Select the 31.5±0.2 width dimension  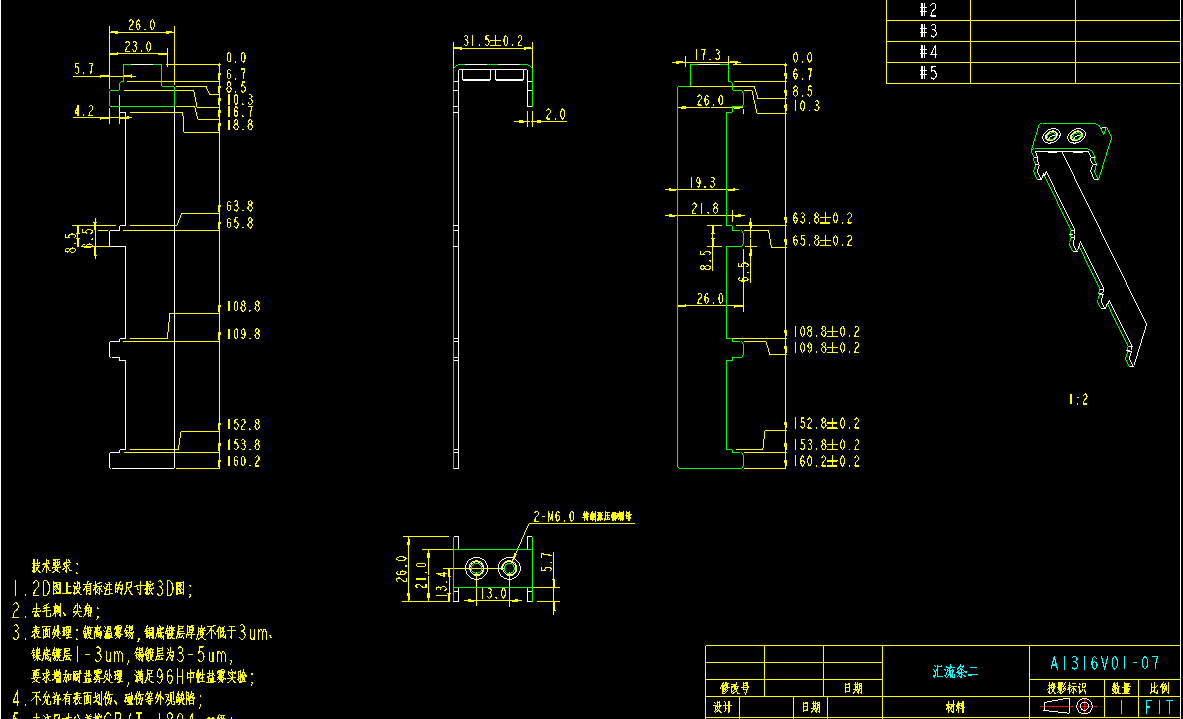[x=492, y=41]
